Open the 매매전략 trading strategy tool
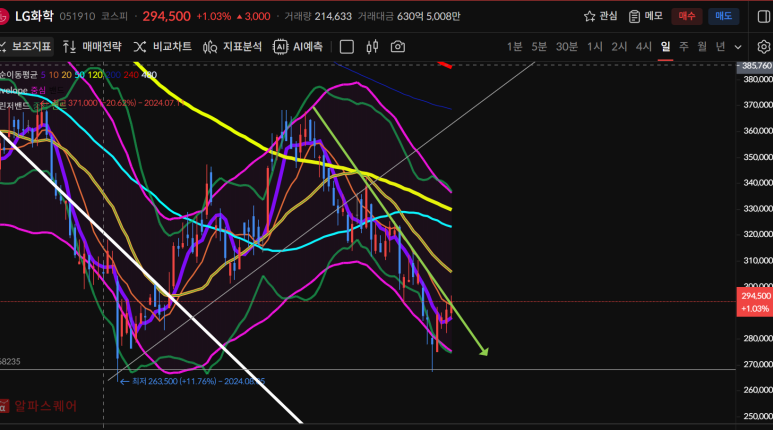This screenshot has width=773, height=430. pos(92,47)
